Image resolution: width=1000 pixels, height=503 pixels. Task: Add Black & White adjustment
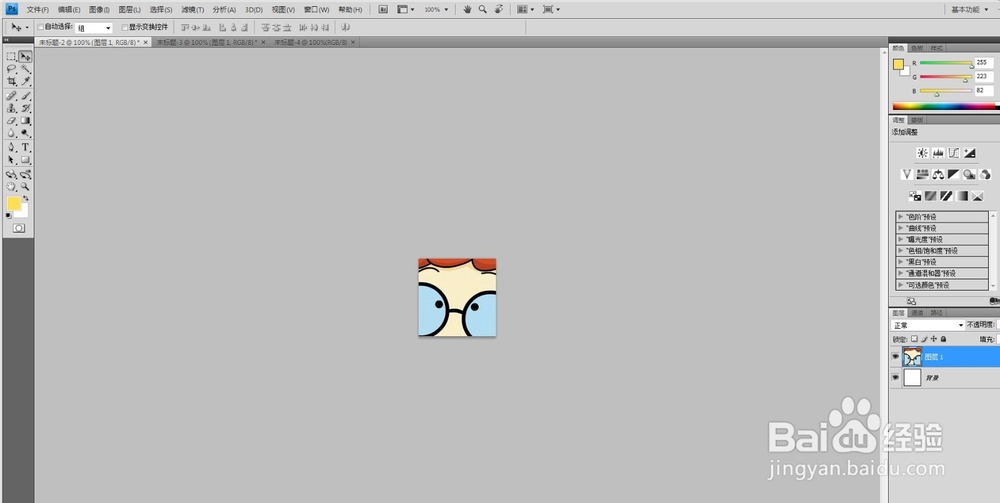(954, 174)
